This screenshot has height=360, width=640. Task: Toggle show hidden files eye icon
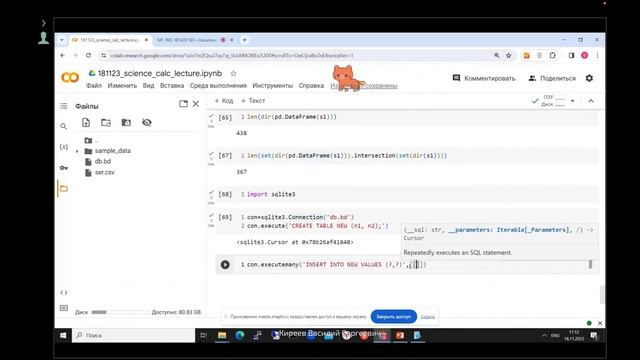pos(147,122)
